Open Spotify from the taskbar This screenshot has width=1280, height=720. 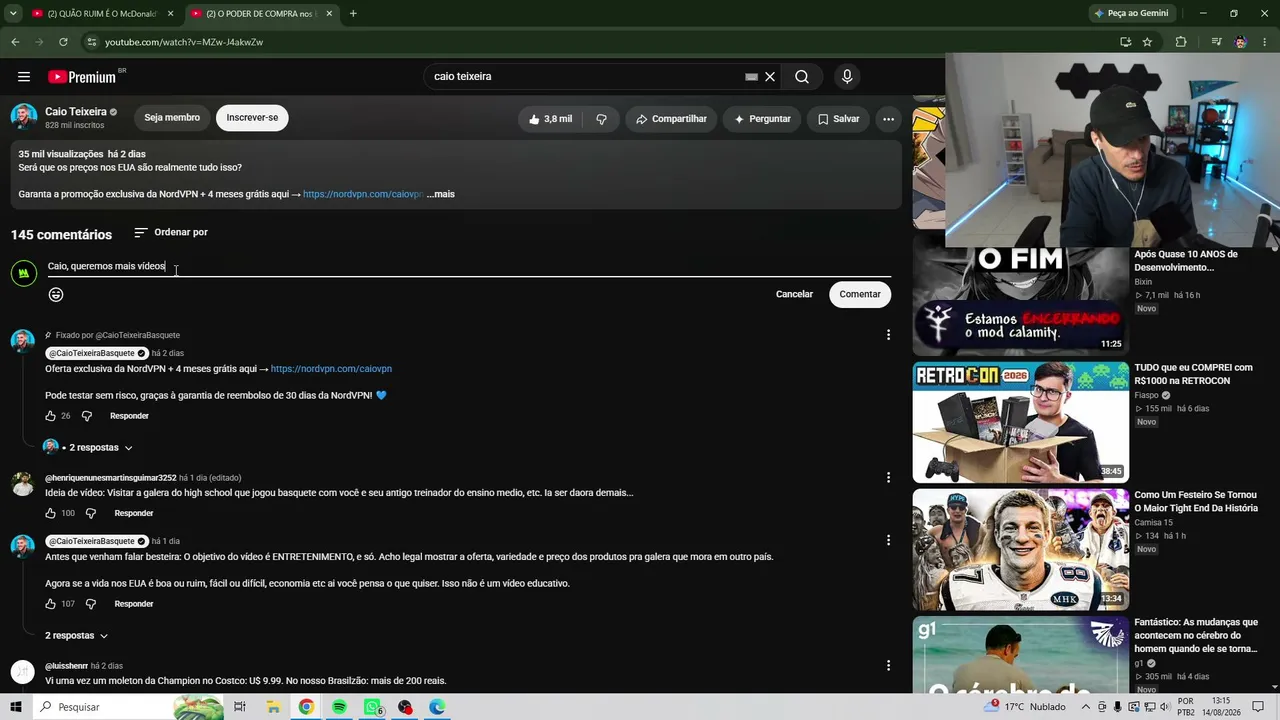[339, 707]
